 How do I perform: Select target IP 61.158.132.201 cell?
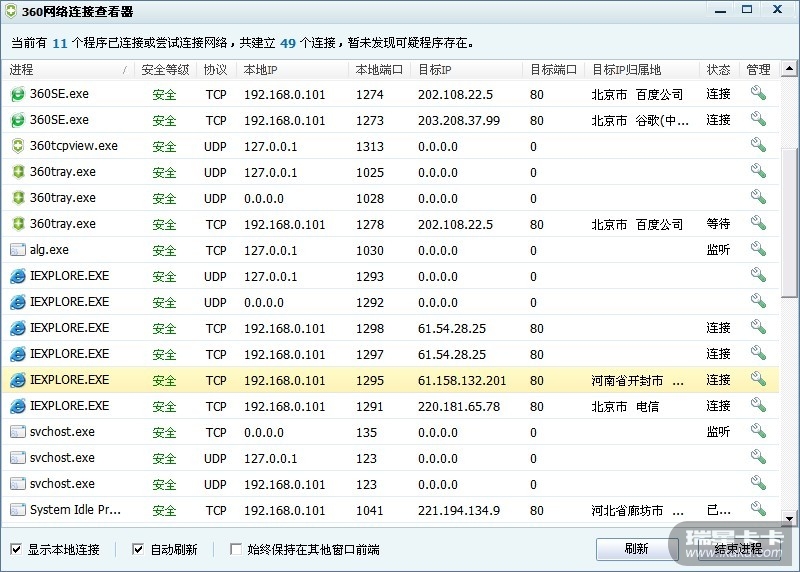(462, 381)
